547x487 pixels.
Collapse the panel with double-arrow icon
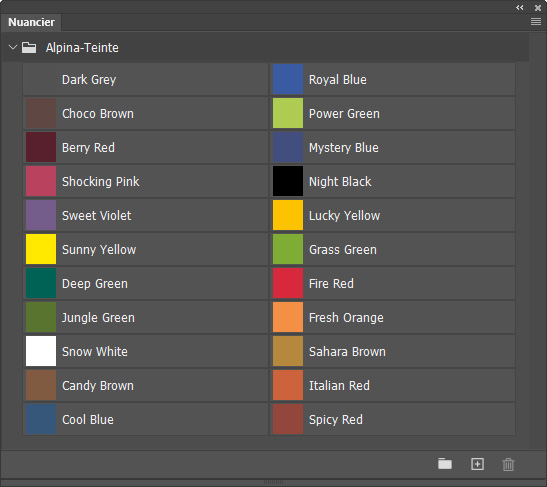tap(519, 7)
